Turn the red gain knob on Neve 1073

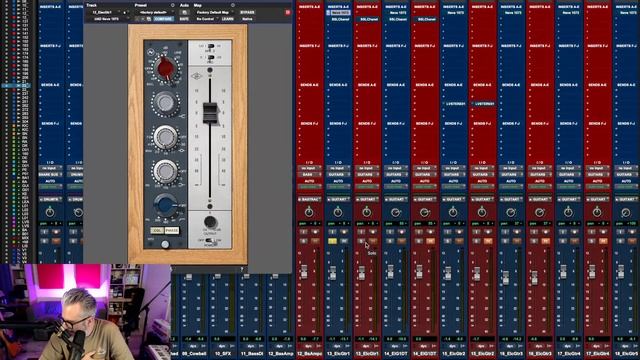165,68
